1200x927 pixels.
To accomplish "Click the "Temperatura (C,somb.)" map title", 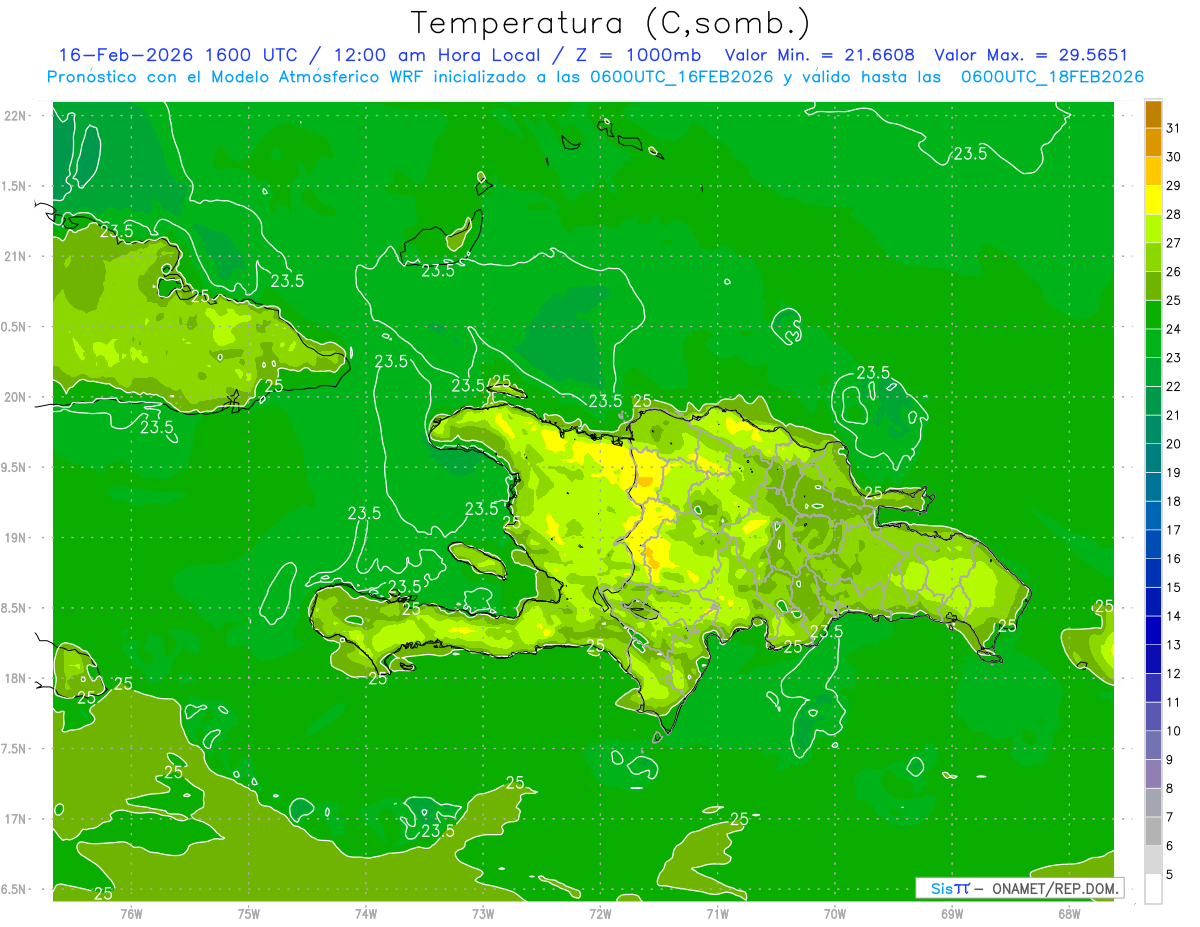I will (610, 23).
